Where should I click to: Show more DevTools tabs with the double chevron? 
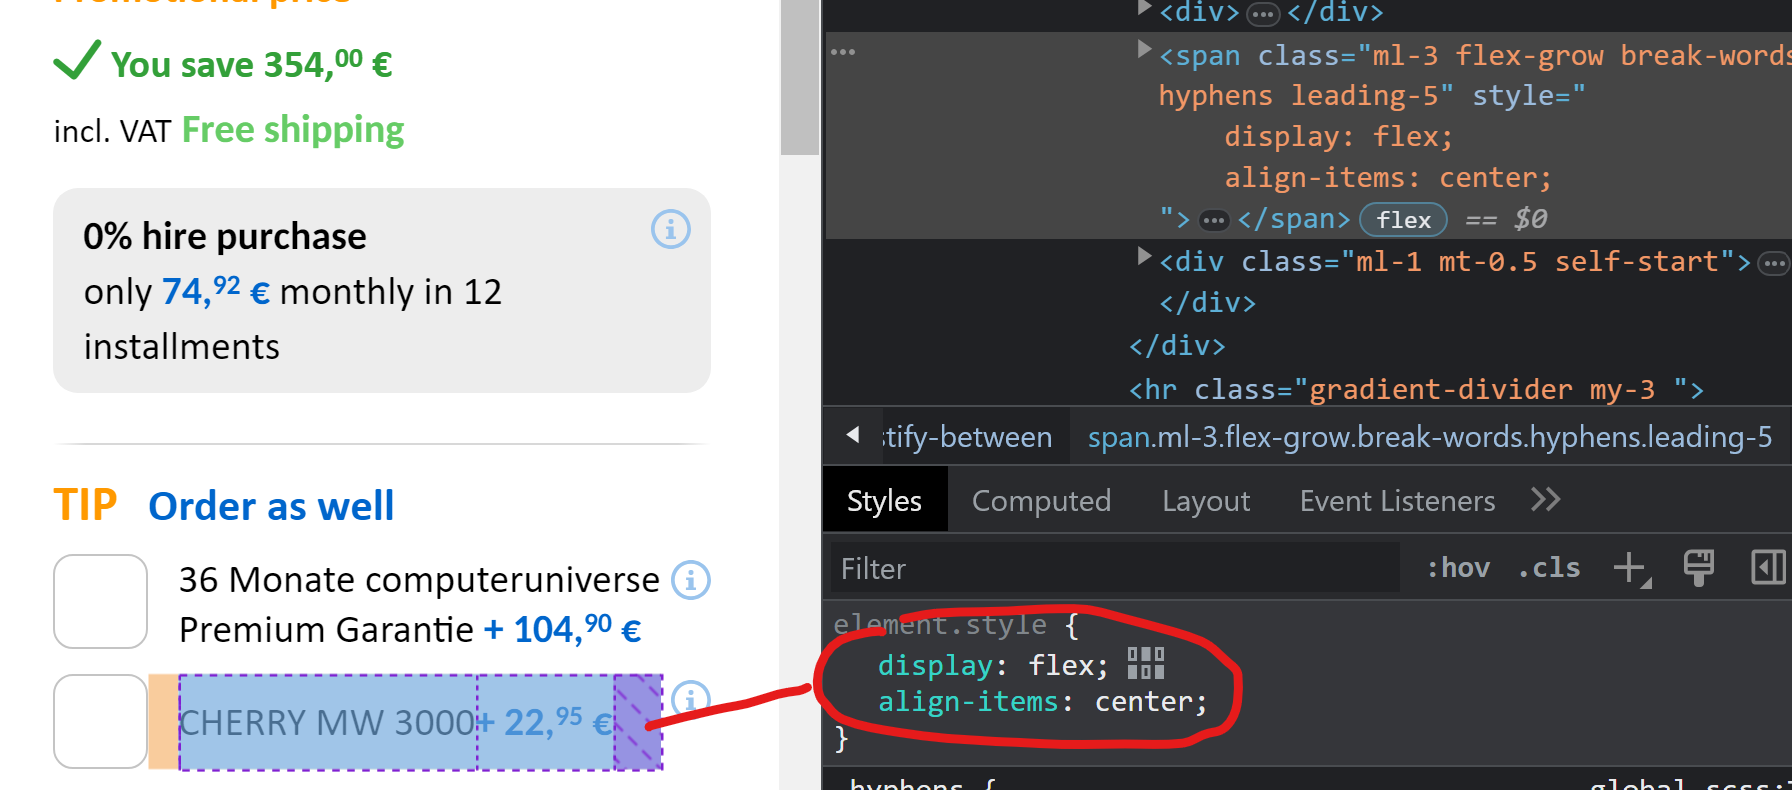[x=1545, y=500]
